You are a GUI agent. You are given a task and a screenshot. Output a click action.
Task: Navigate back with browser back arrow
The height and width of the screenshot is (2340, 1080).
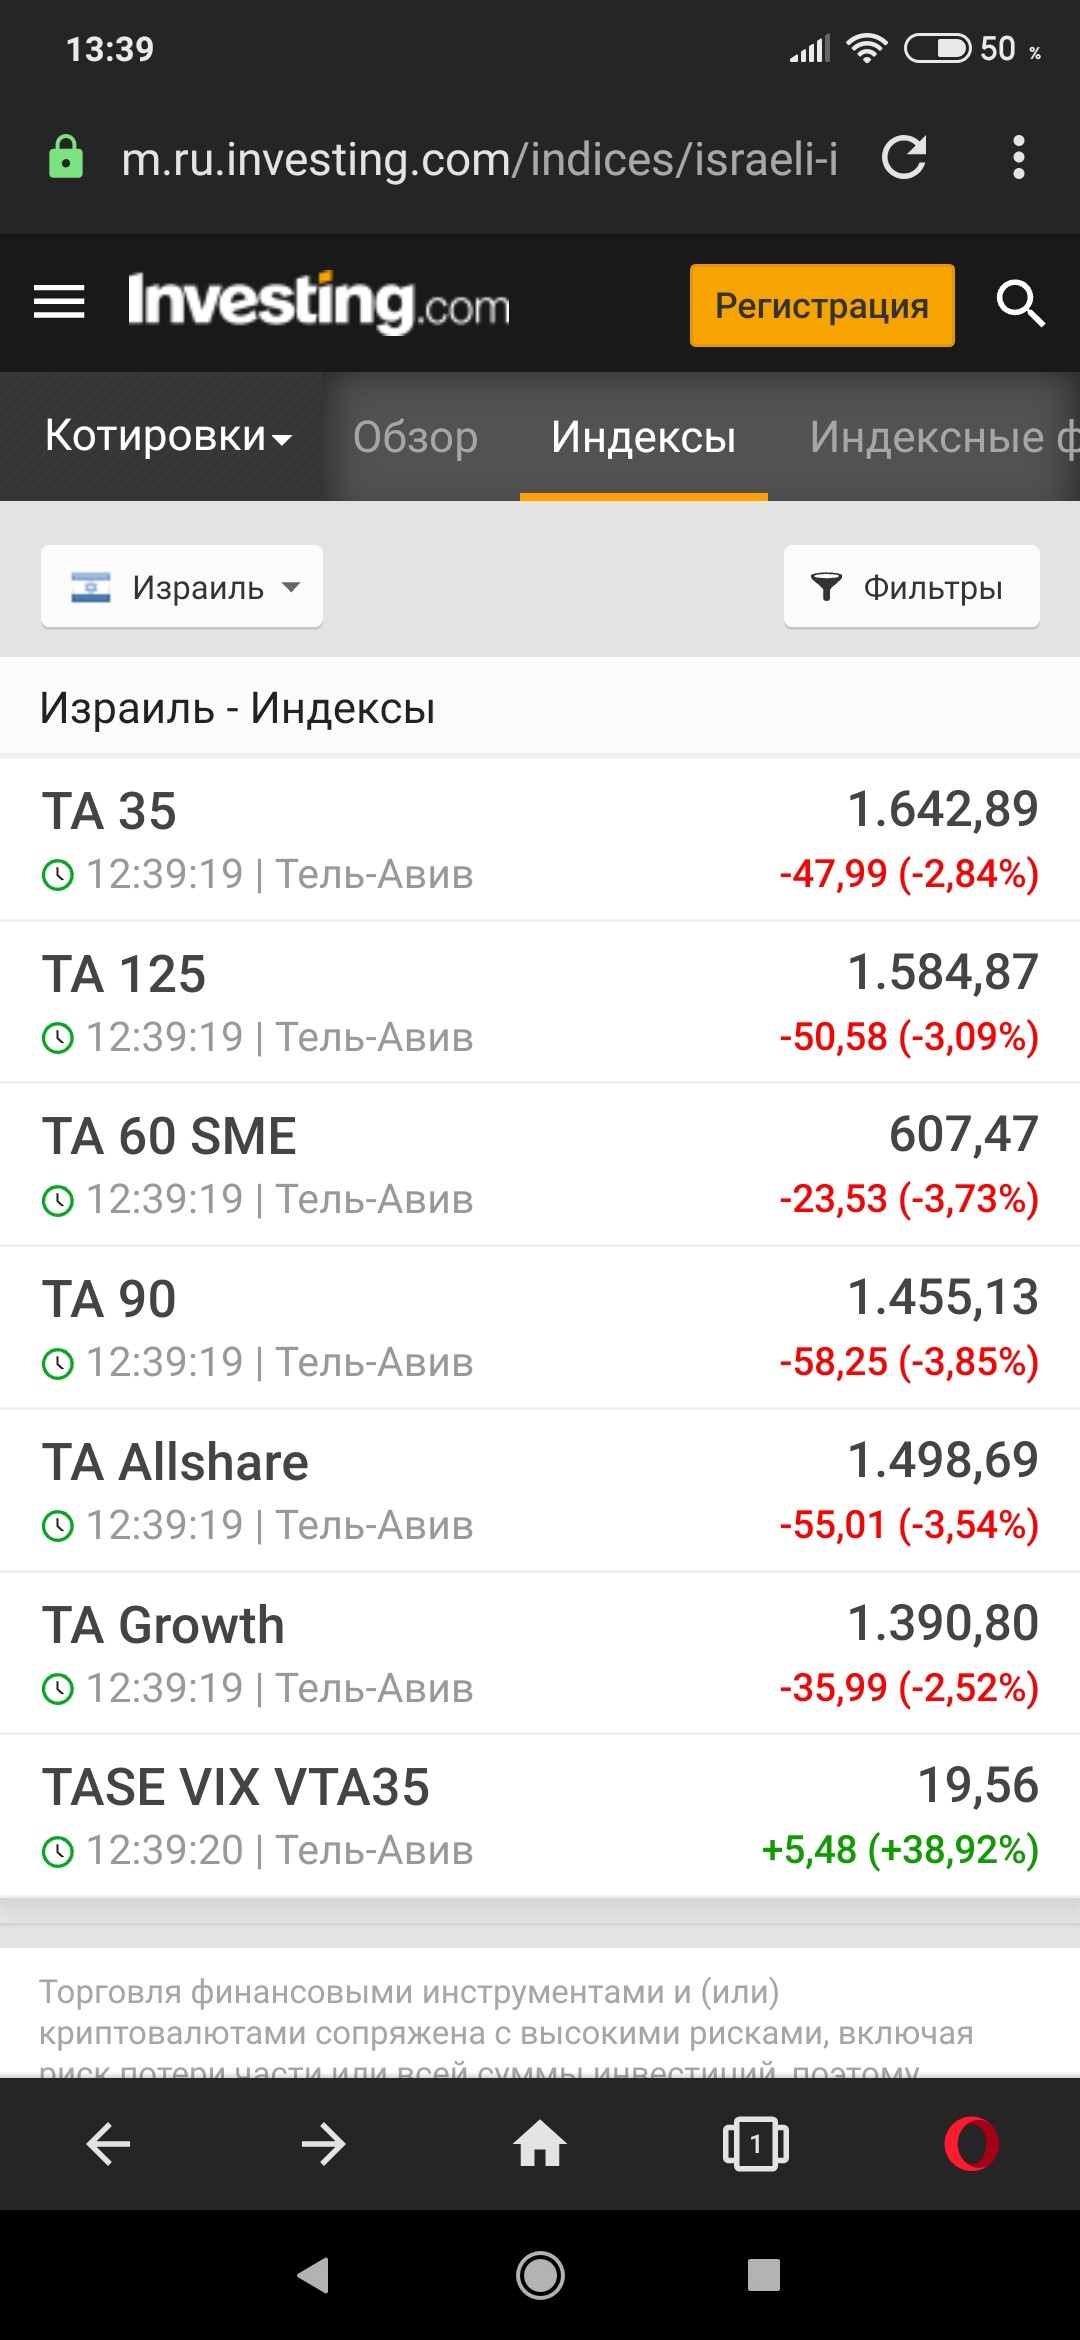108,2144
